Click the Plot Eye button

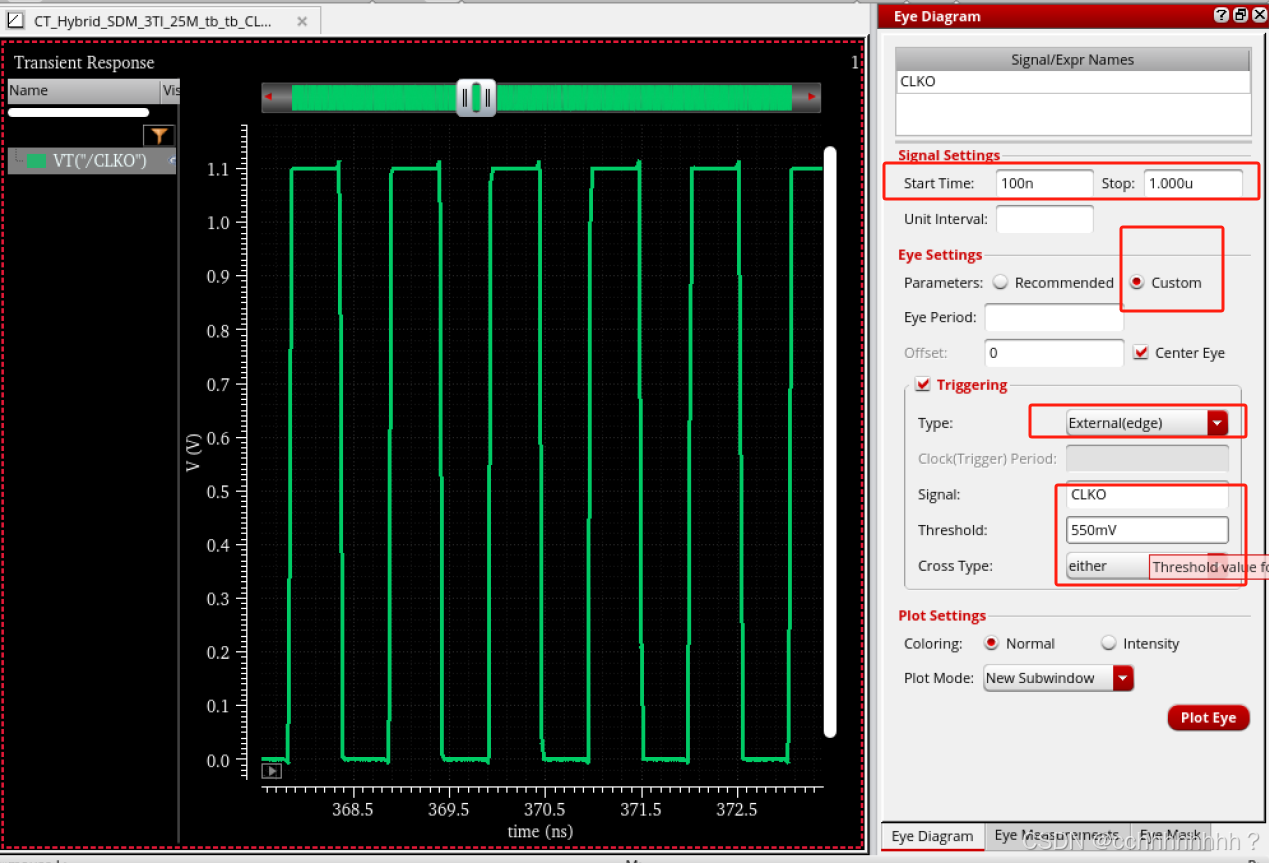[x=1208, y=718]
